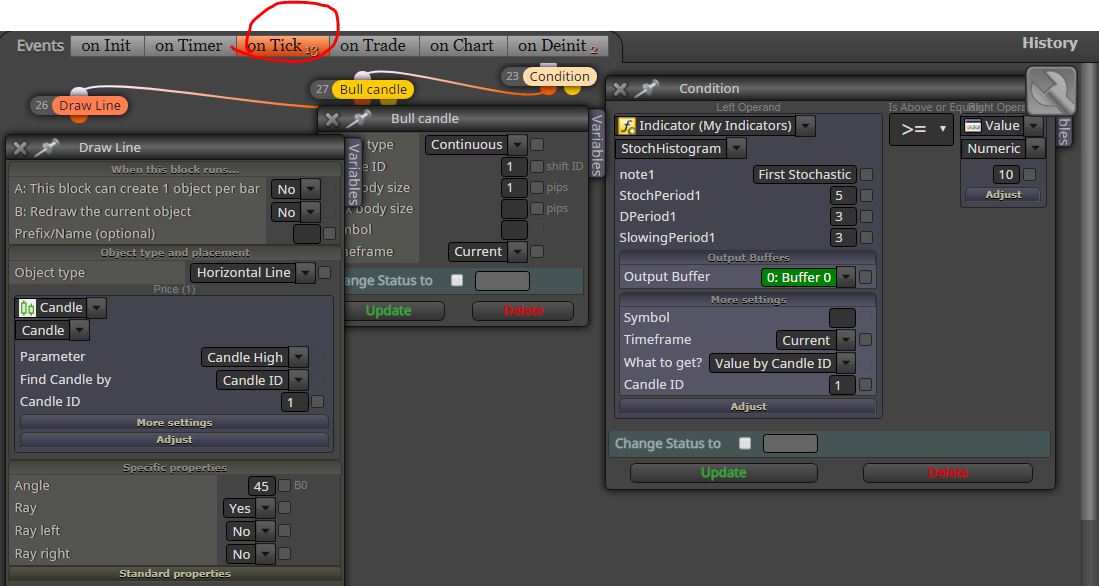This screenshot has height=586, width=1099.
Task: Edit the Angle value 45 field
Action: [x=261, y=486]
